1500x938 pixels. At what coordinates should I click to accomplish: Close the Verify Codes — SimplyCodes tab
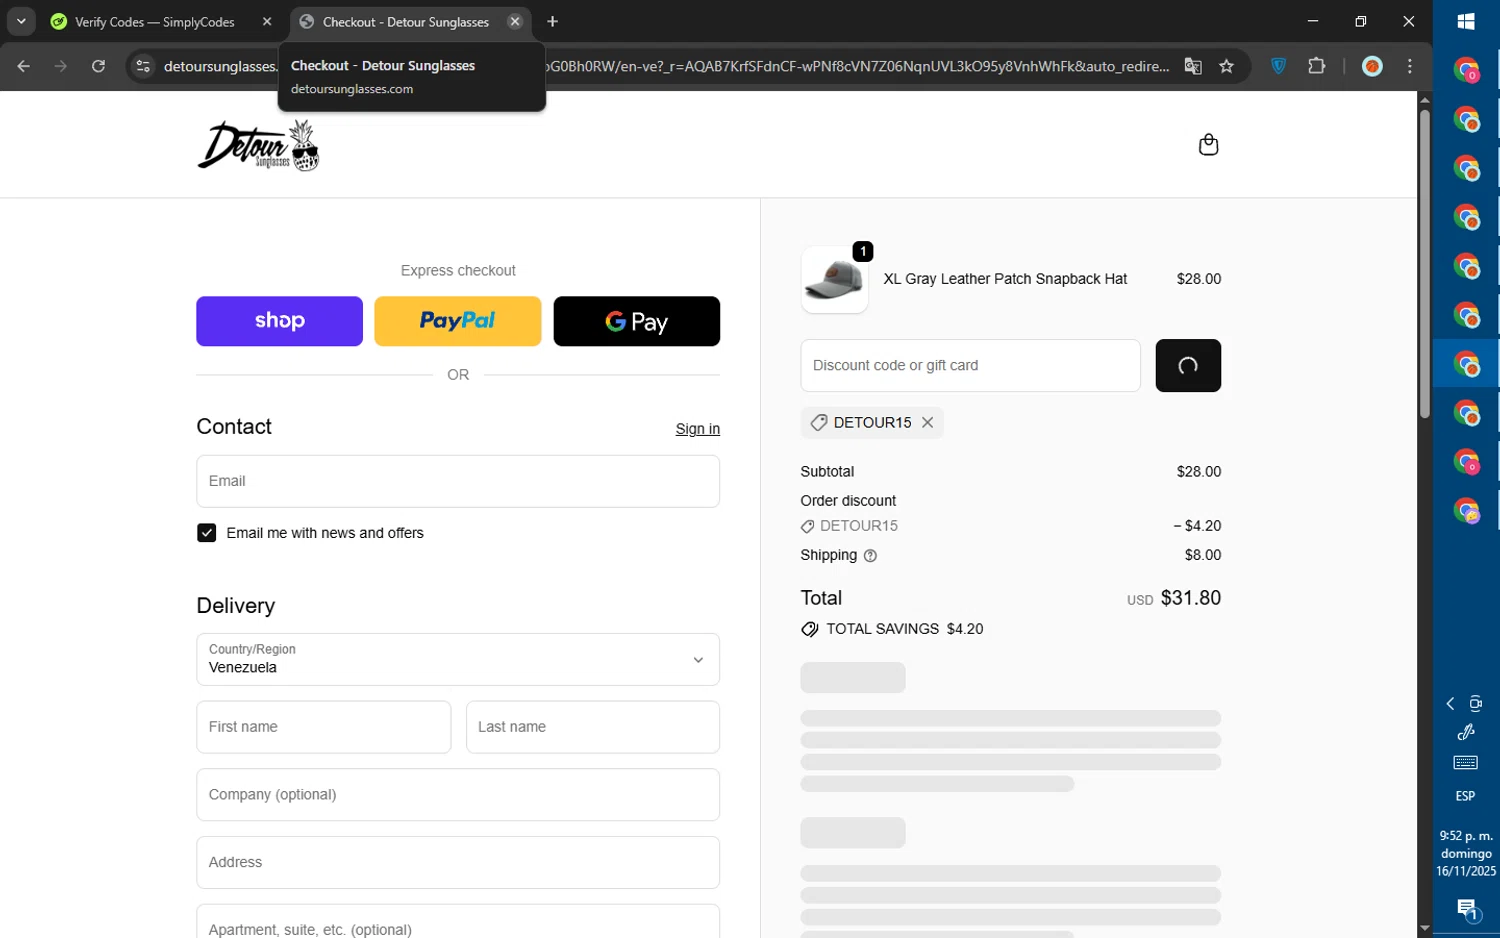point(267,22)
